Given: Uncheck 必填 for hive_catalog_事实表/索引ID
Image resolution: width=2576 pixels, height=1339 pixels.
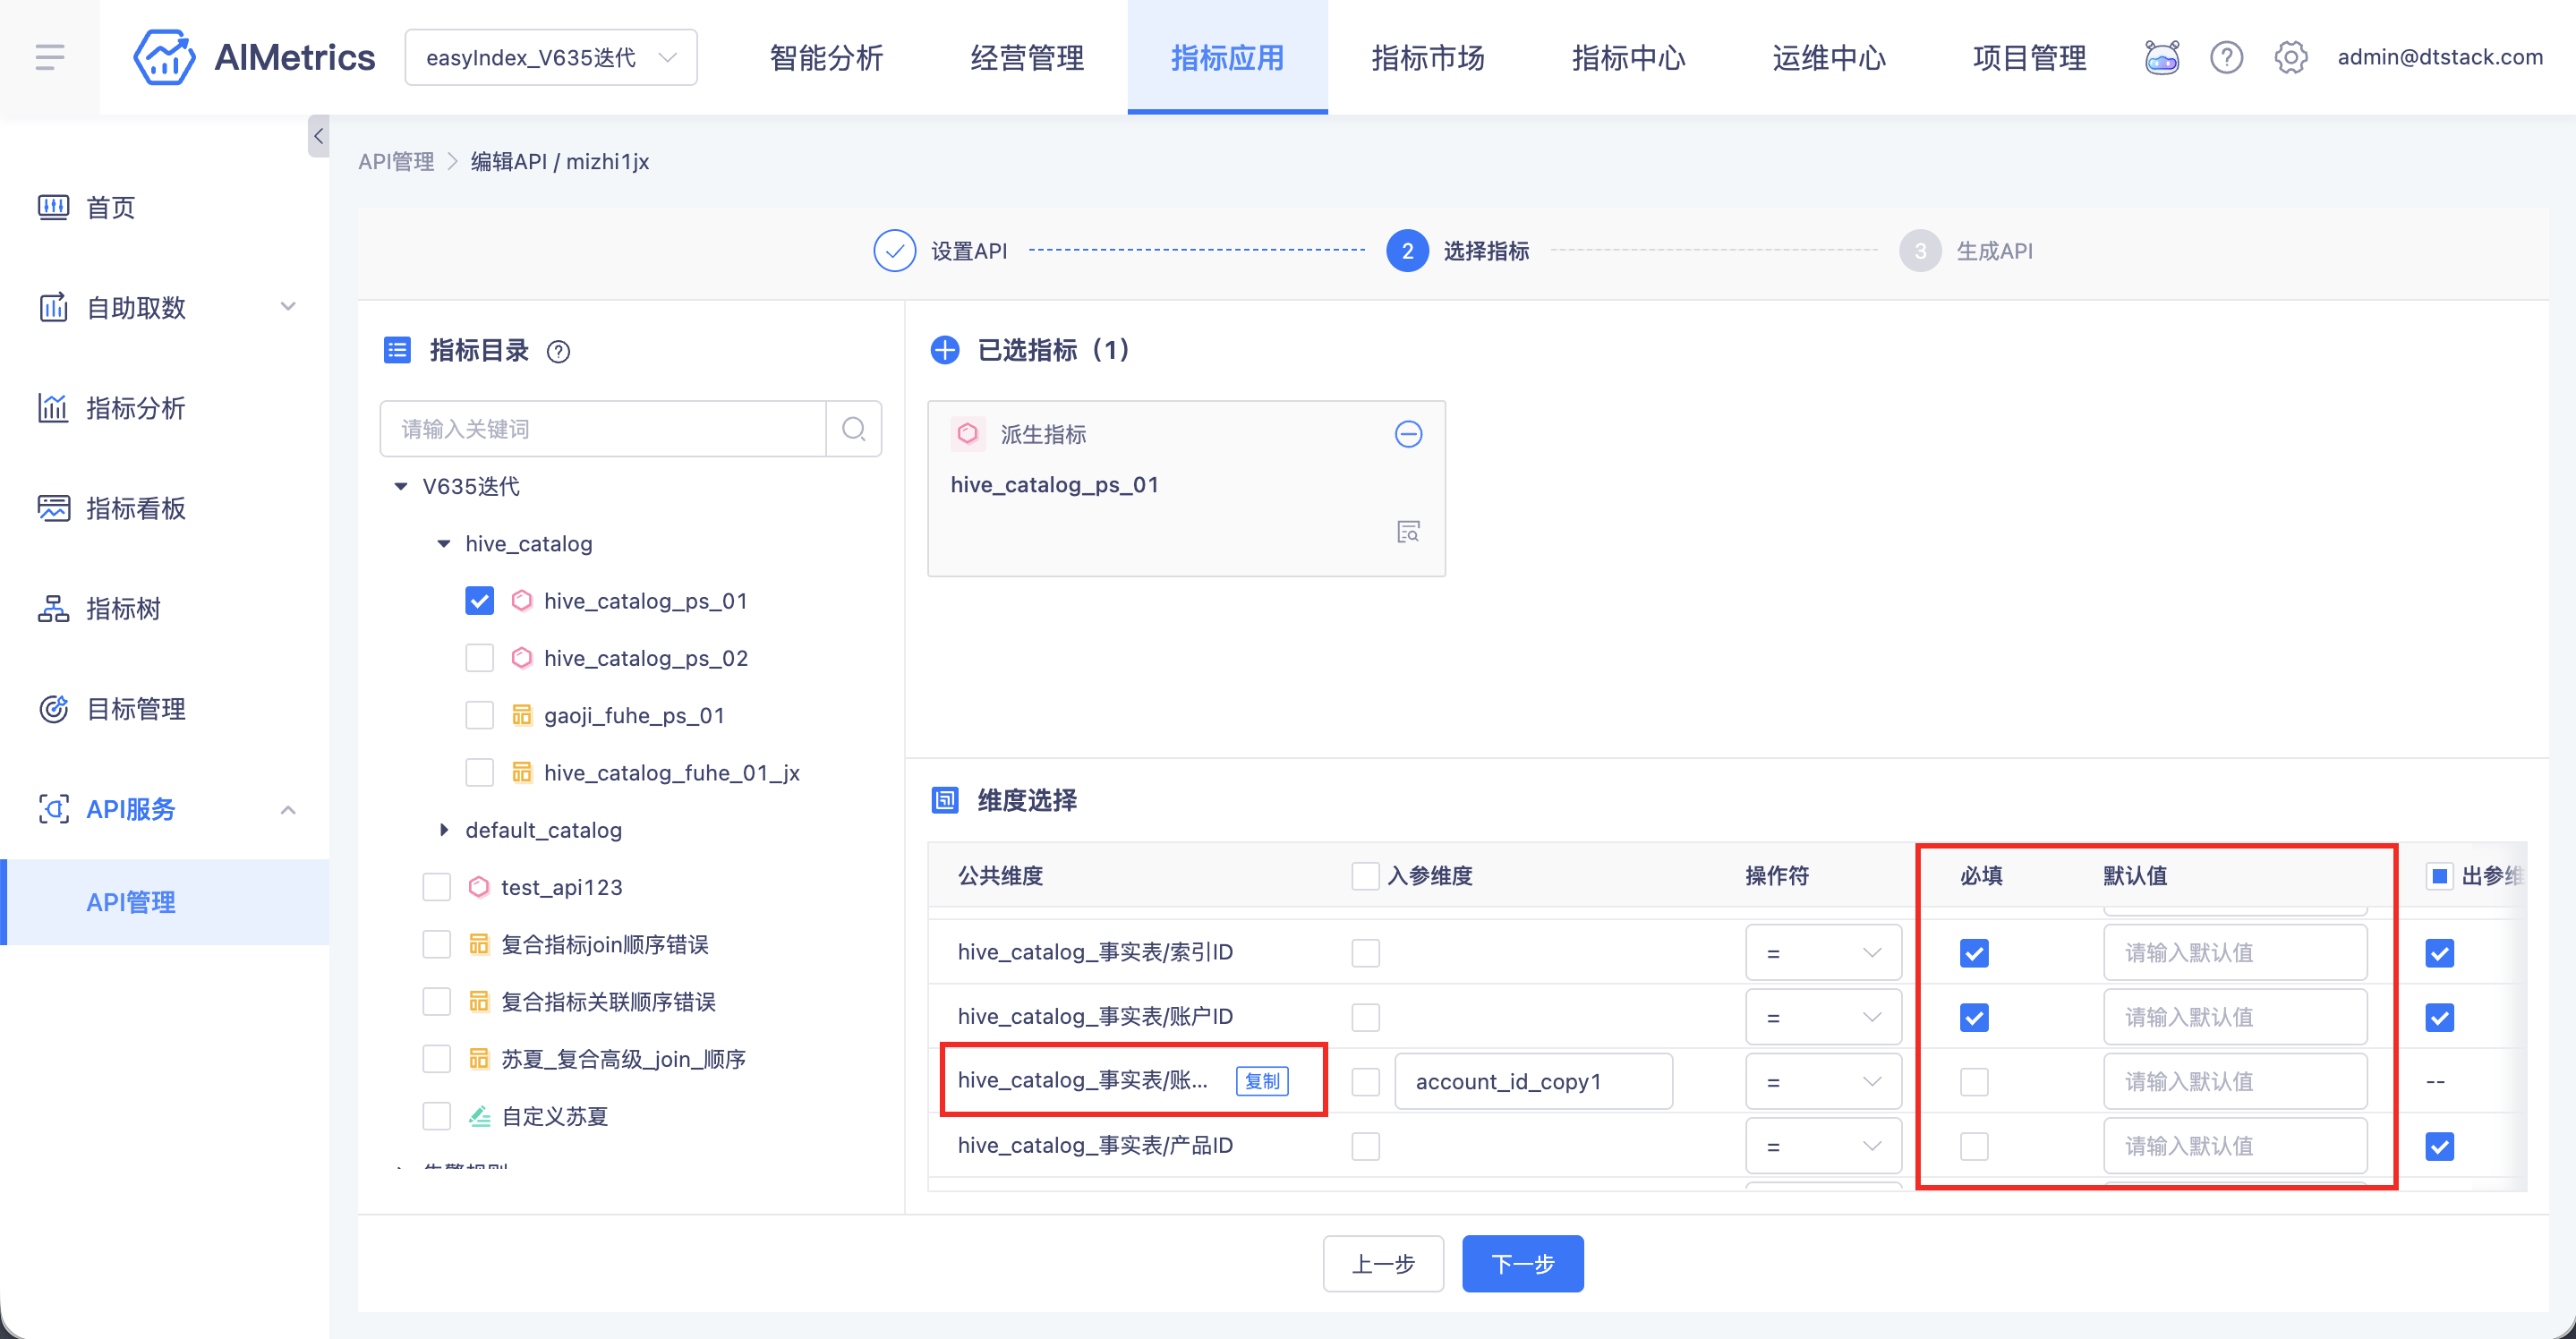Looking at the screenshot, I should (1974, 953).
